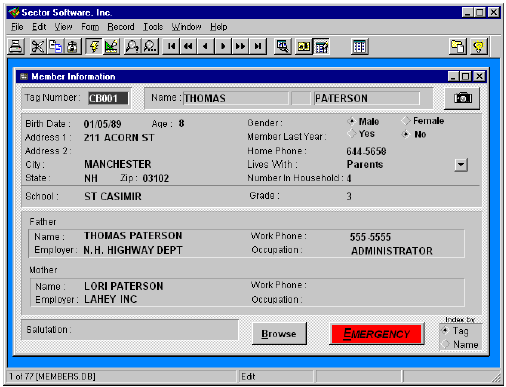Click the Member Information window icon

click(24, 77)
